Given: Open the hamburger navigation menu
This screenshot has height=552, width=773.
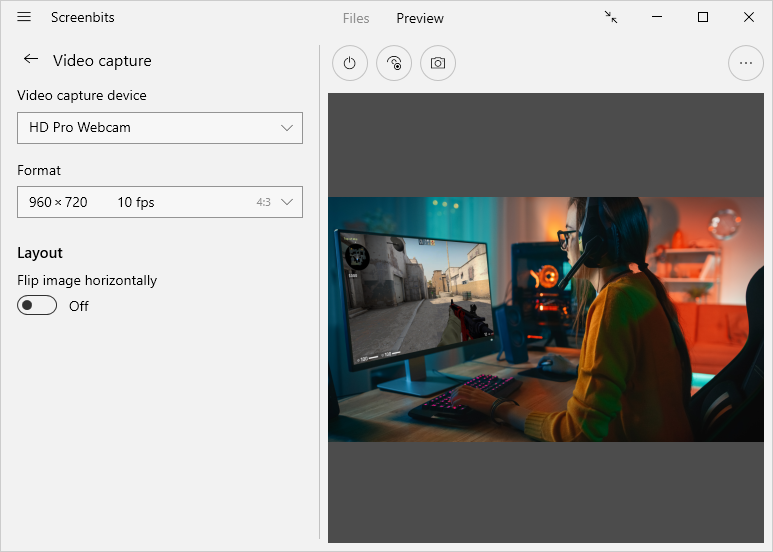Looking at the screenshot, I should point(24,17).
